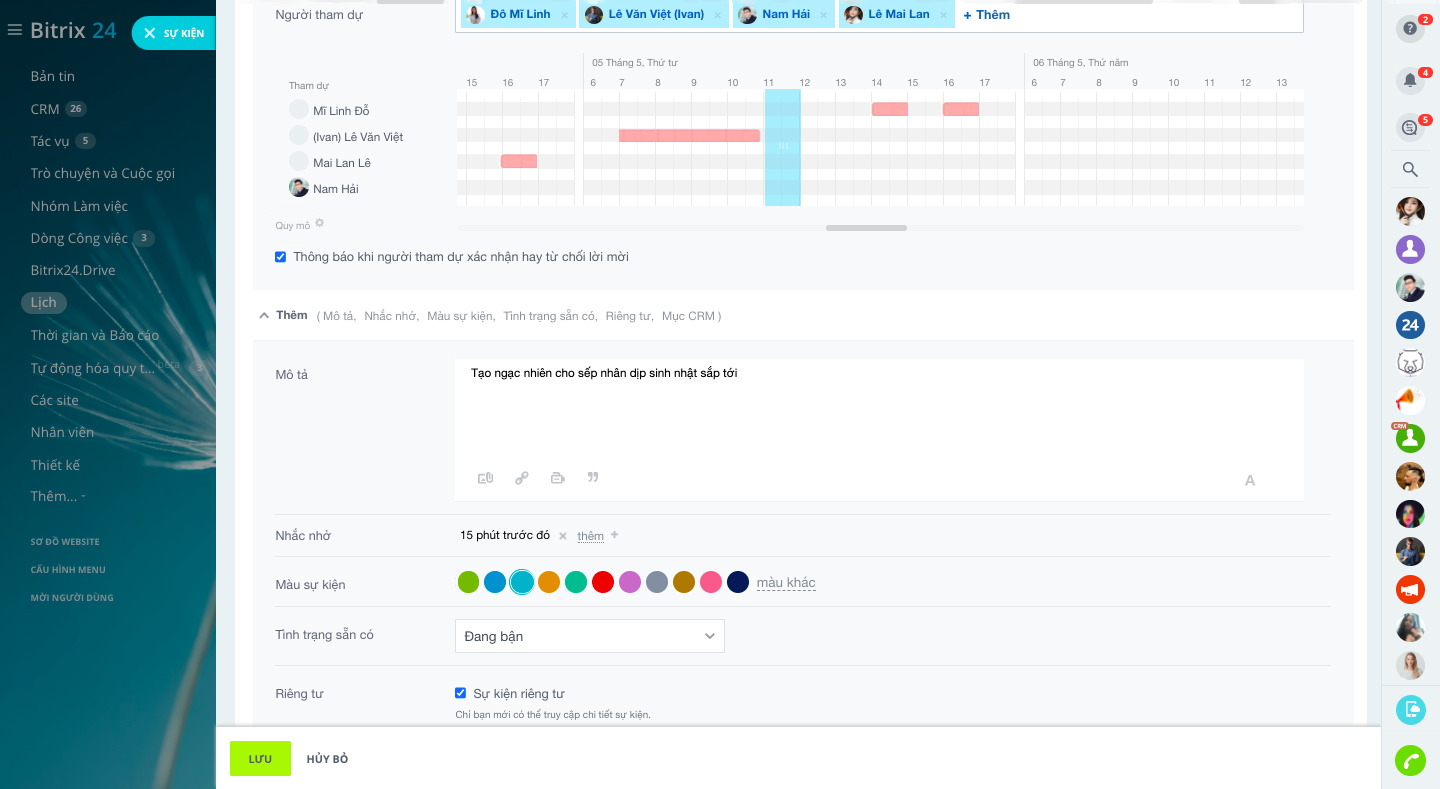Open CẤU HÌNH MENU link

pyautogui.click(x=68, y=570)
